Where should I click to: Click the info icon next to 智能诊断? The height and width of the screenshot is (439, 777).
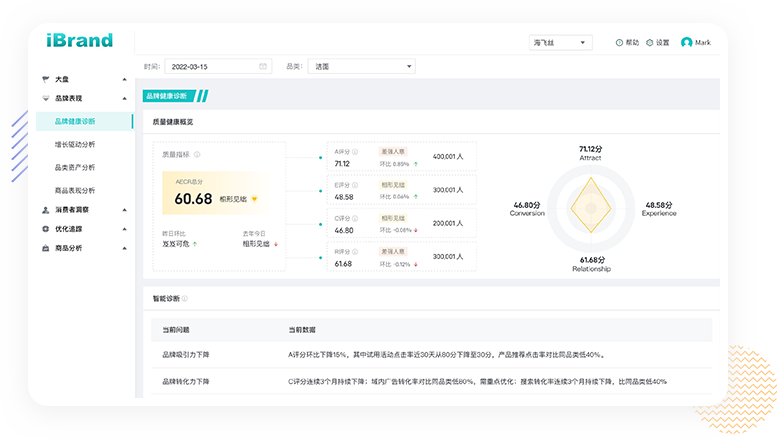tap(185, 299)
